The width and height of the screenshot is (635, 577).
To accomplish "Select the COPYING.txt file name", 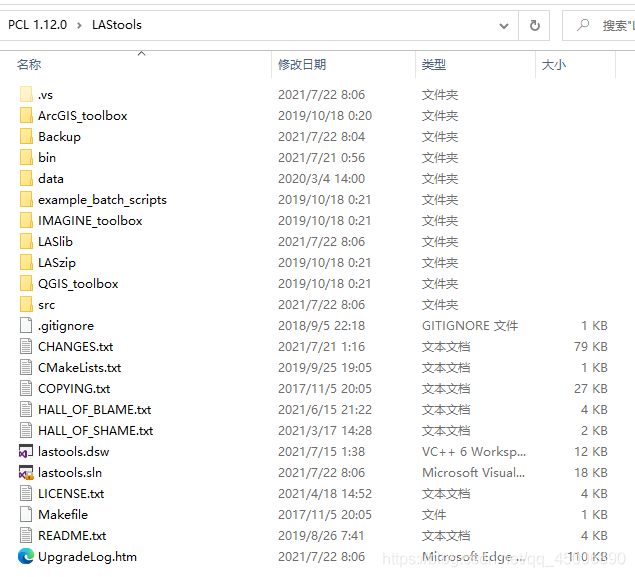I will 74,389.
